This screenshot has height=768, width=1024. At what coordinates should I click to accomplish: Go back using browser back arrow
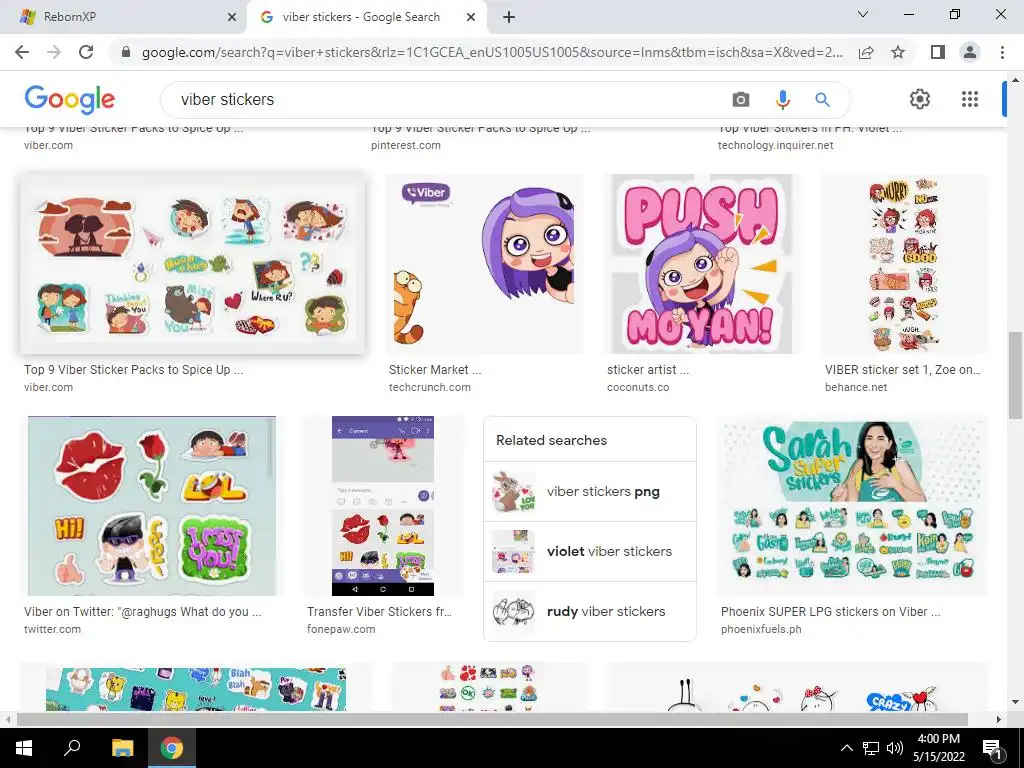(22, 52)
